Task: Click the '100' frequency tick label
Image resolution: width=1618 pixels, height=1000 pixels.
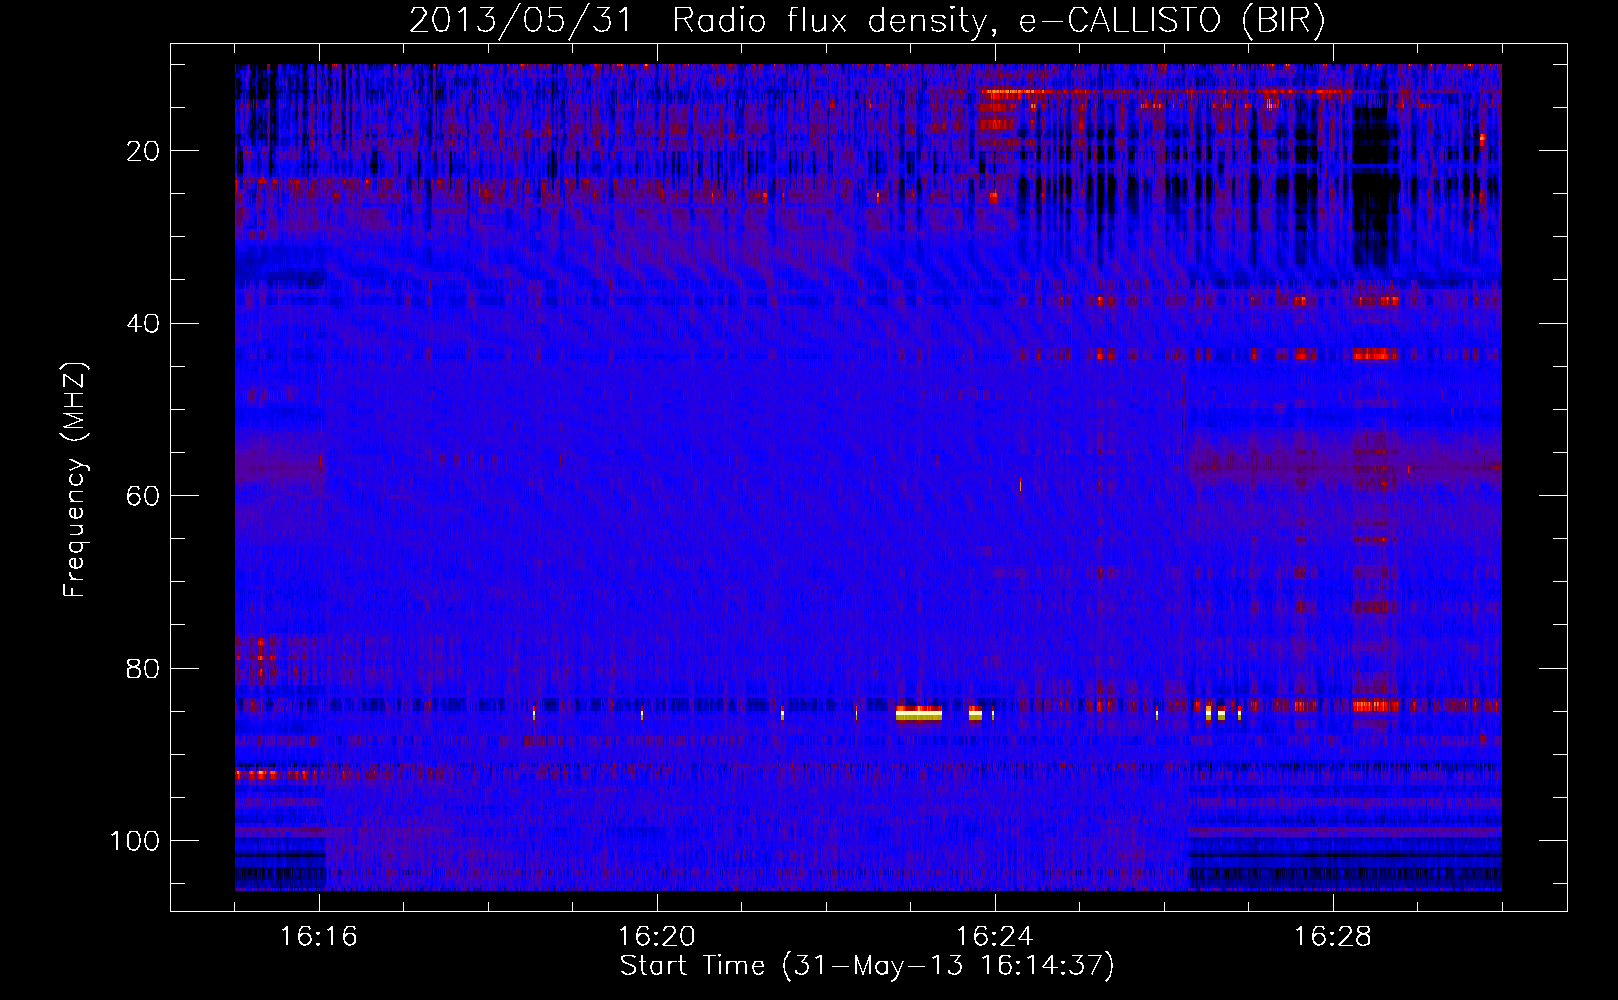Action: coord(135,841)
